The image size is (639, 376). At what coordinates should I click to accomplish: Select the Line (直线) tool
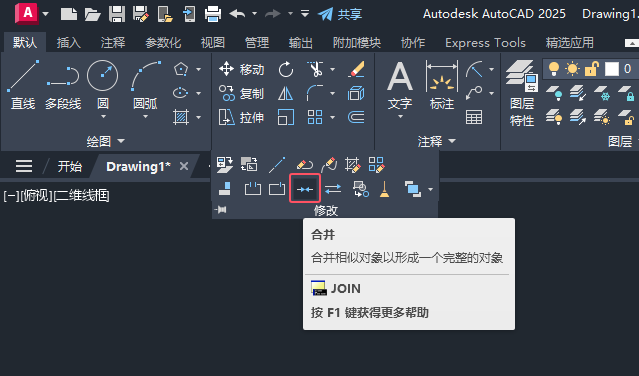tap(23, 84)
